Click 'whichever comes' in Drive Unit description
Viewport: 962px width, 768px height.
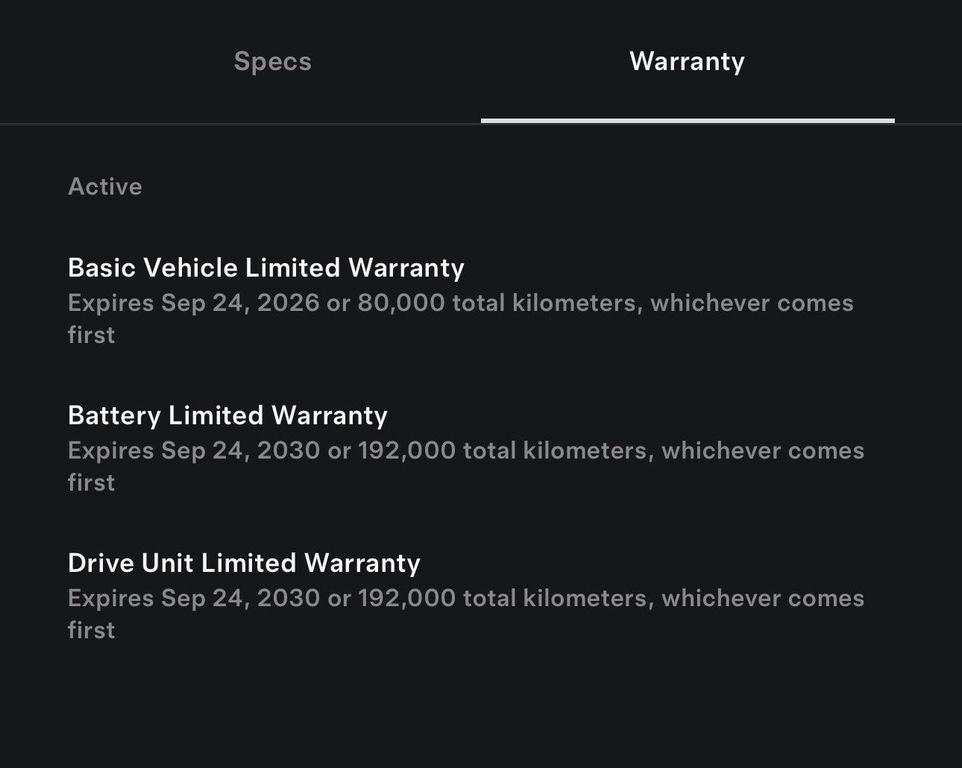tap(762, 598)
